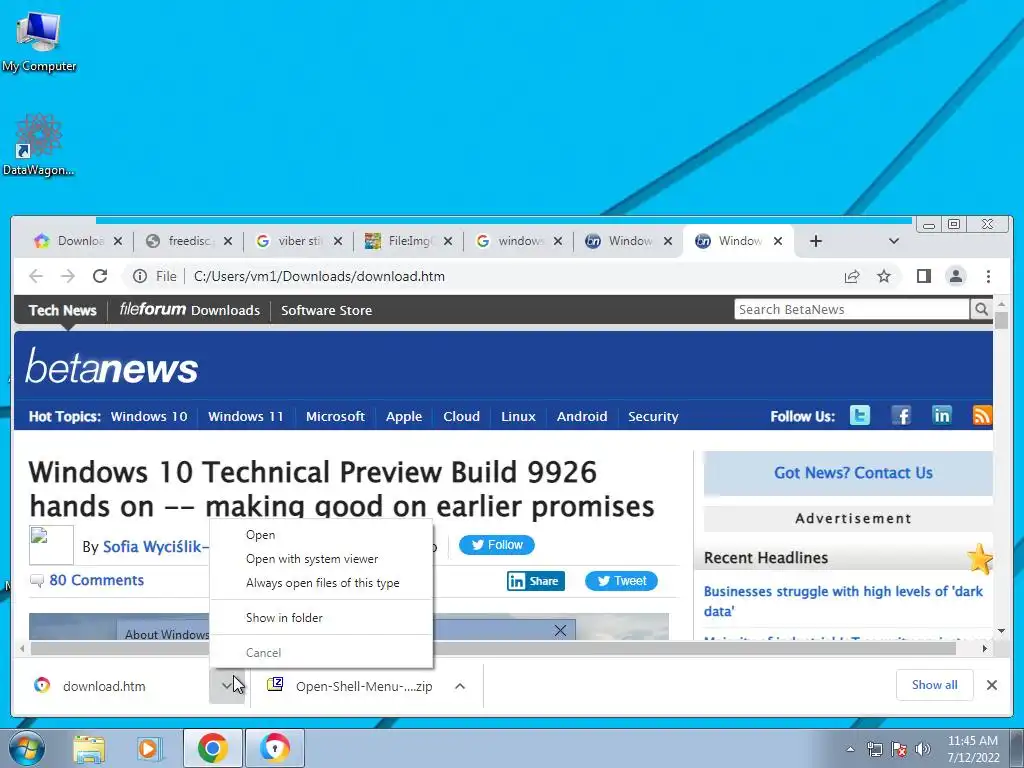Image resolution: width=1024 pixels, height=768 pixels.
Task: Open BetaNews LinkedIn icon
Action: (942, 415)
